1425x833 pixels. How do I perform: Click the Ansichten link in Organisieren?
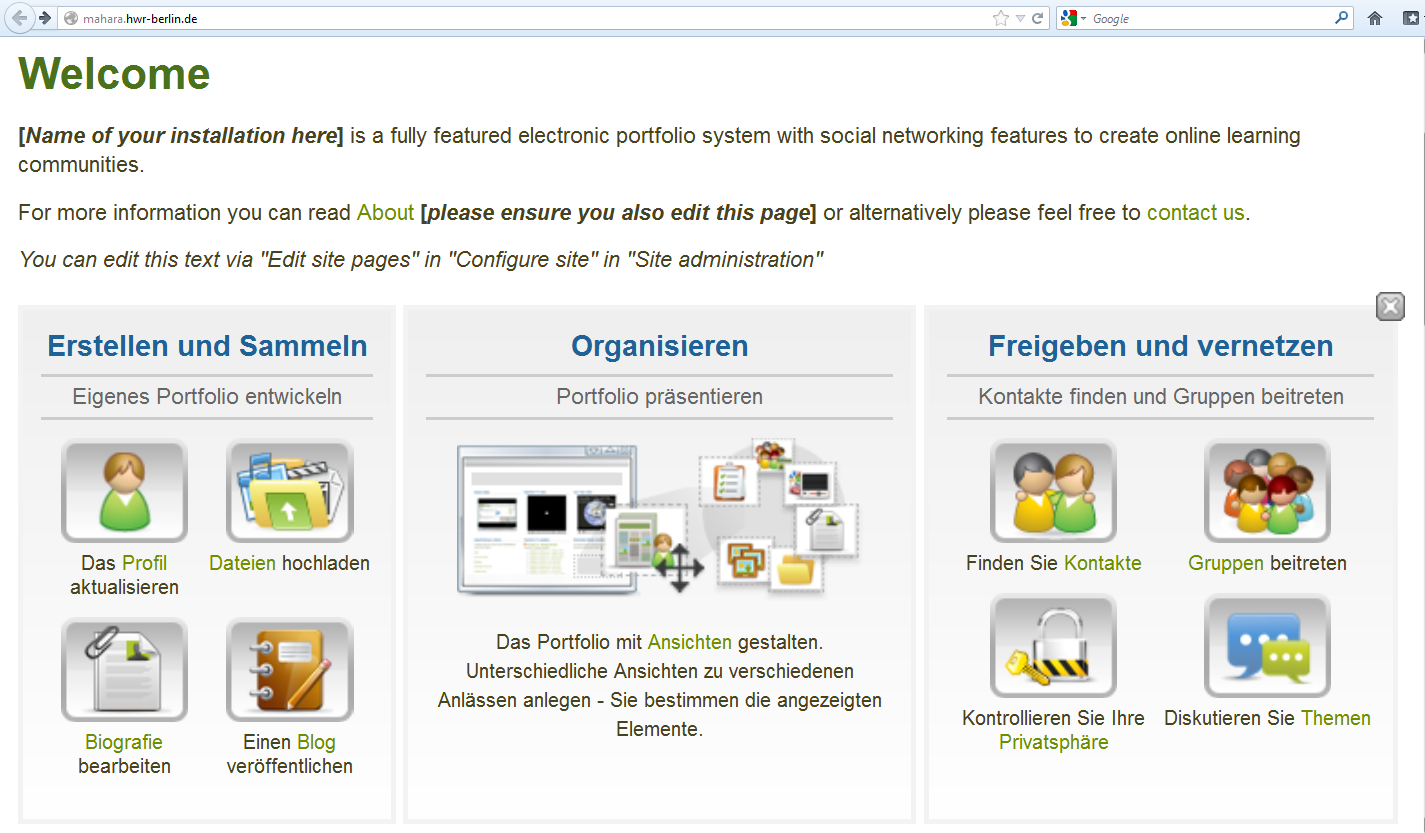click(x=689, y=642)
